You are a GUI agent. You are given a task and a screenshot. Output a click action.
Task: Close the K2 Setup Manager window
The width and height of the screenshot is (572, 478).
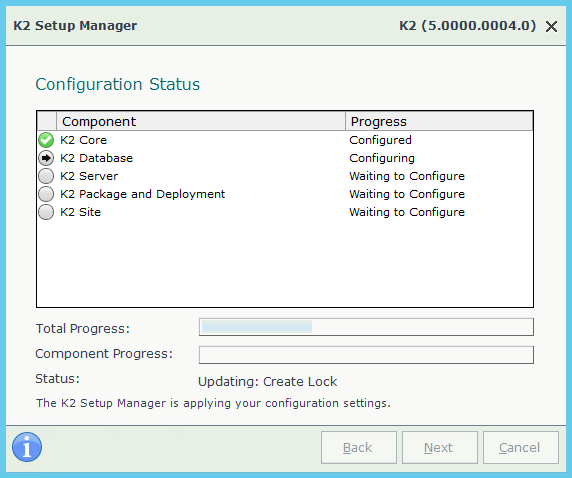tap(551, 26)
